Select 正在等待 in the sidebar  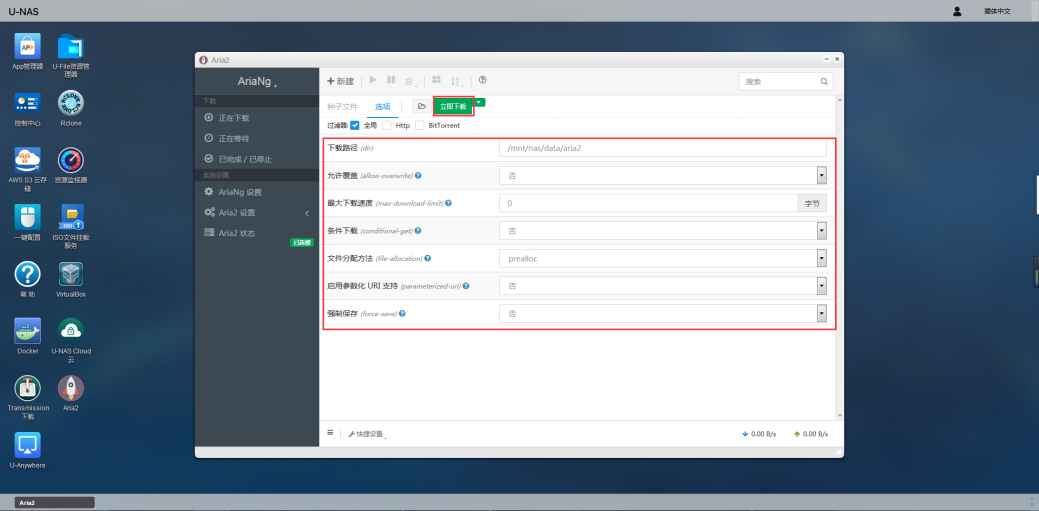257,139
